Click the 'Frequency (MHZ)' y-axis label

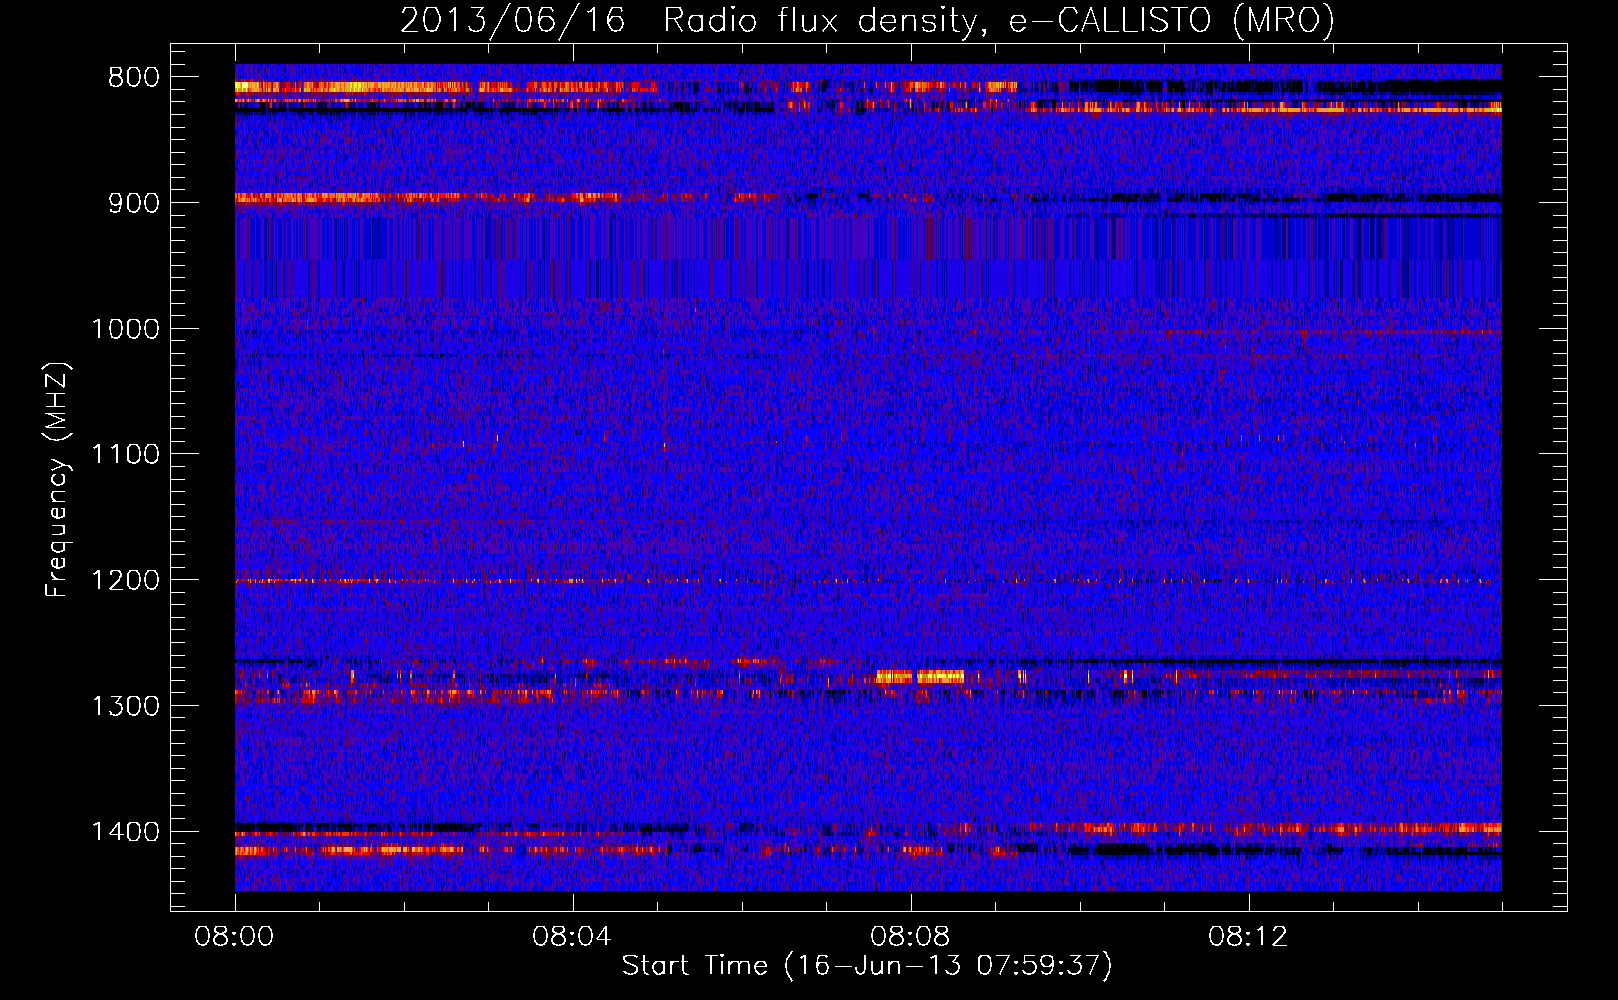[57, 480]
